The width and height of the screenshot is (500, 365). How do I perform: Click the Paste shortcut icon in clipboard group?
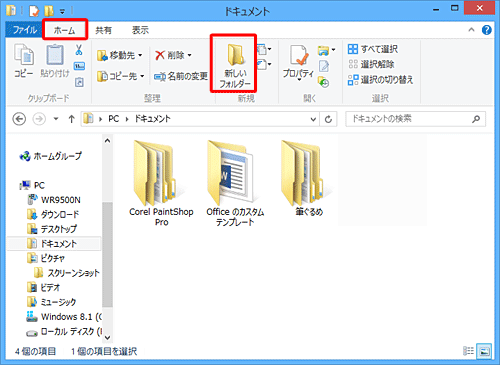tap(79, 82)
